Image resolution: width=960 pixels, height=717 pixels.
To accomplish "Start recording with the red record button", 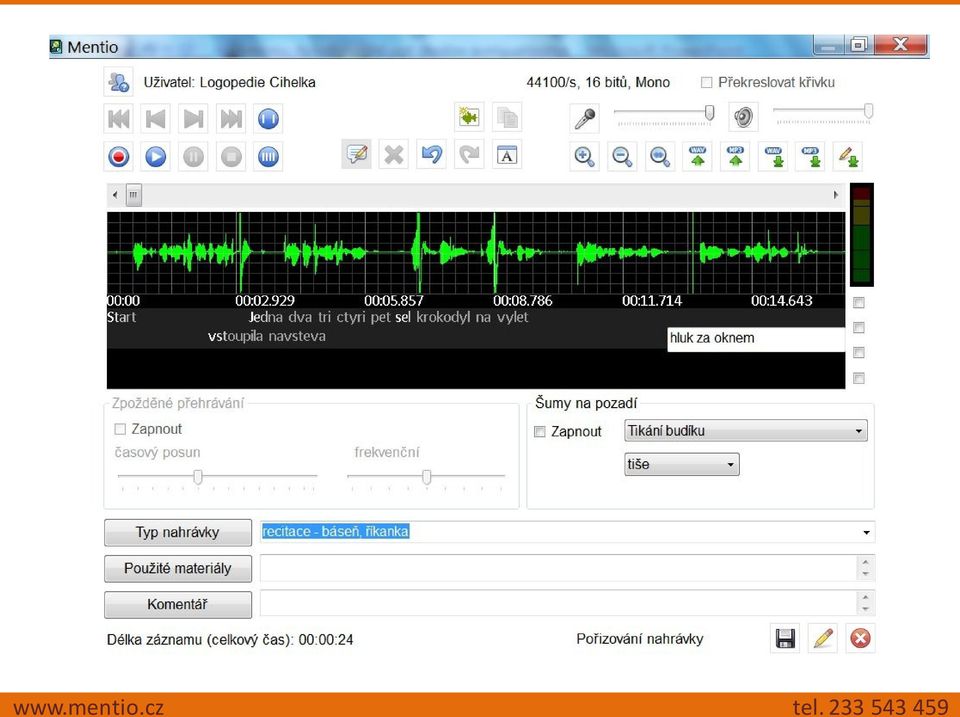I will pos(118,157).
